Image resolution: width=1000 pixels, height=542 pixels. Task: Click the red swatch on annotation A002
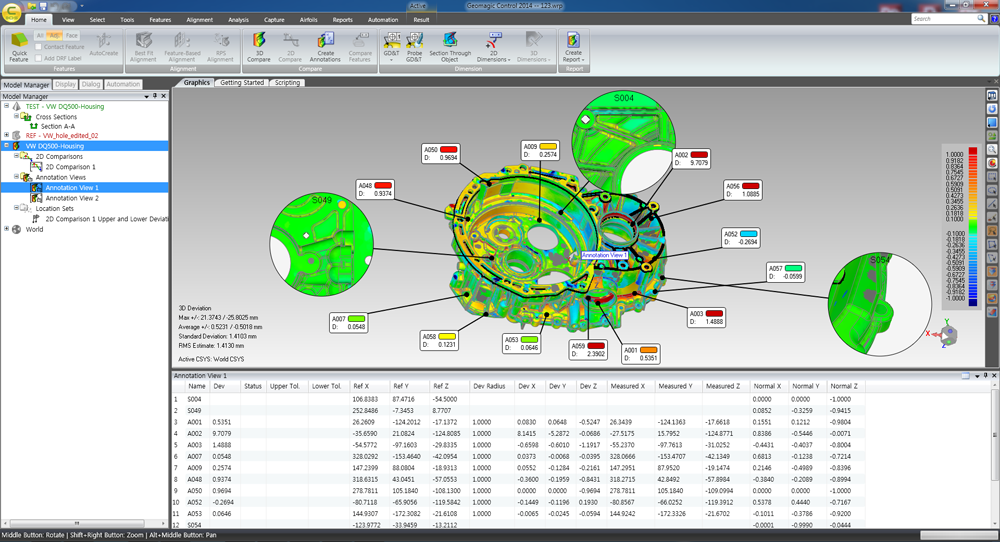pyautogui.click(x=697, y=155)
